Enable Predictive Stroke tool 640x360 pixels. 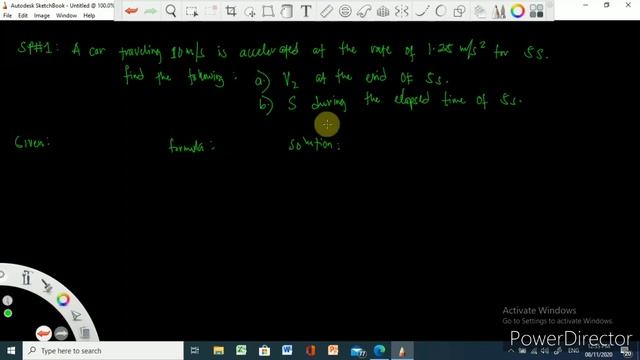[440, 11]
